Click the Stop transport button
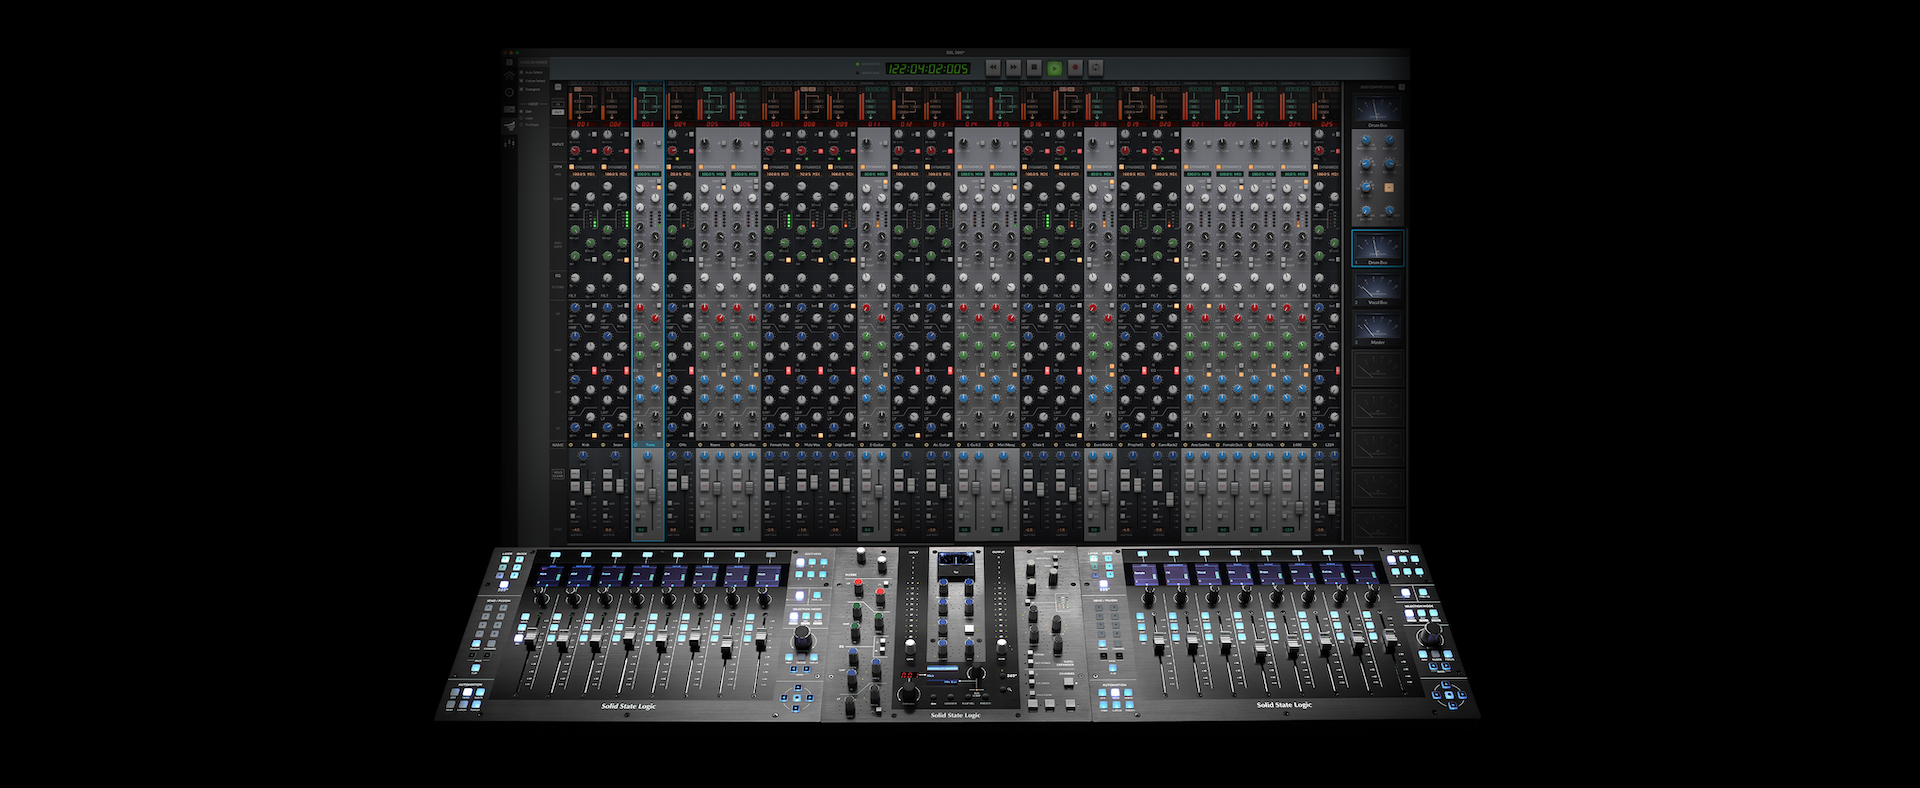 pyautogui.click(x=1034, y=68)
